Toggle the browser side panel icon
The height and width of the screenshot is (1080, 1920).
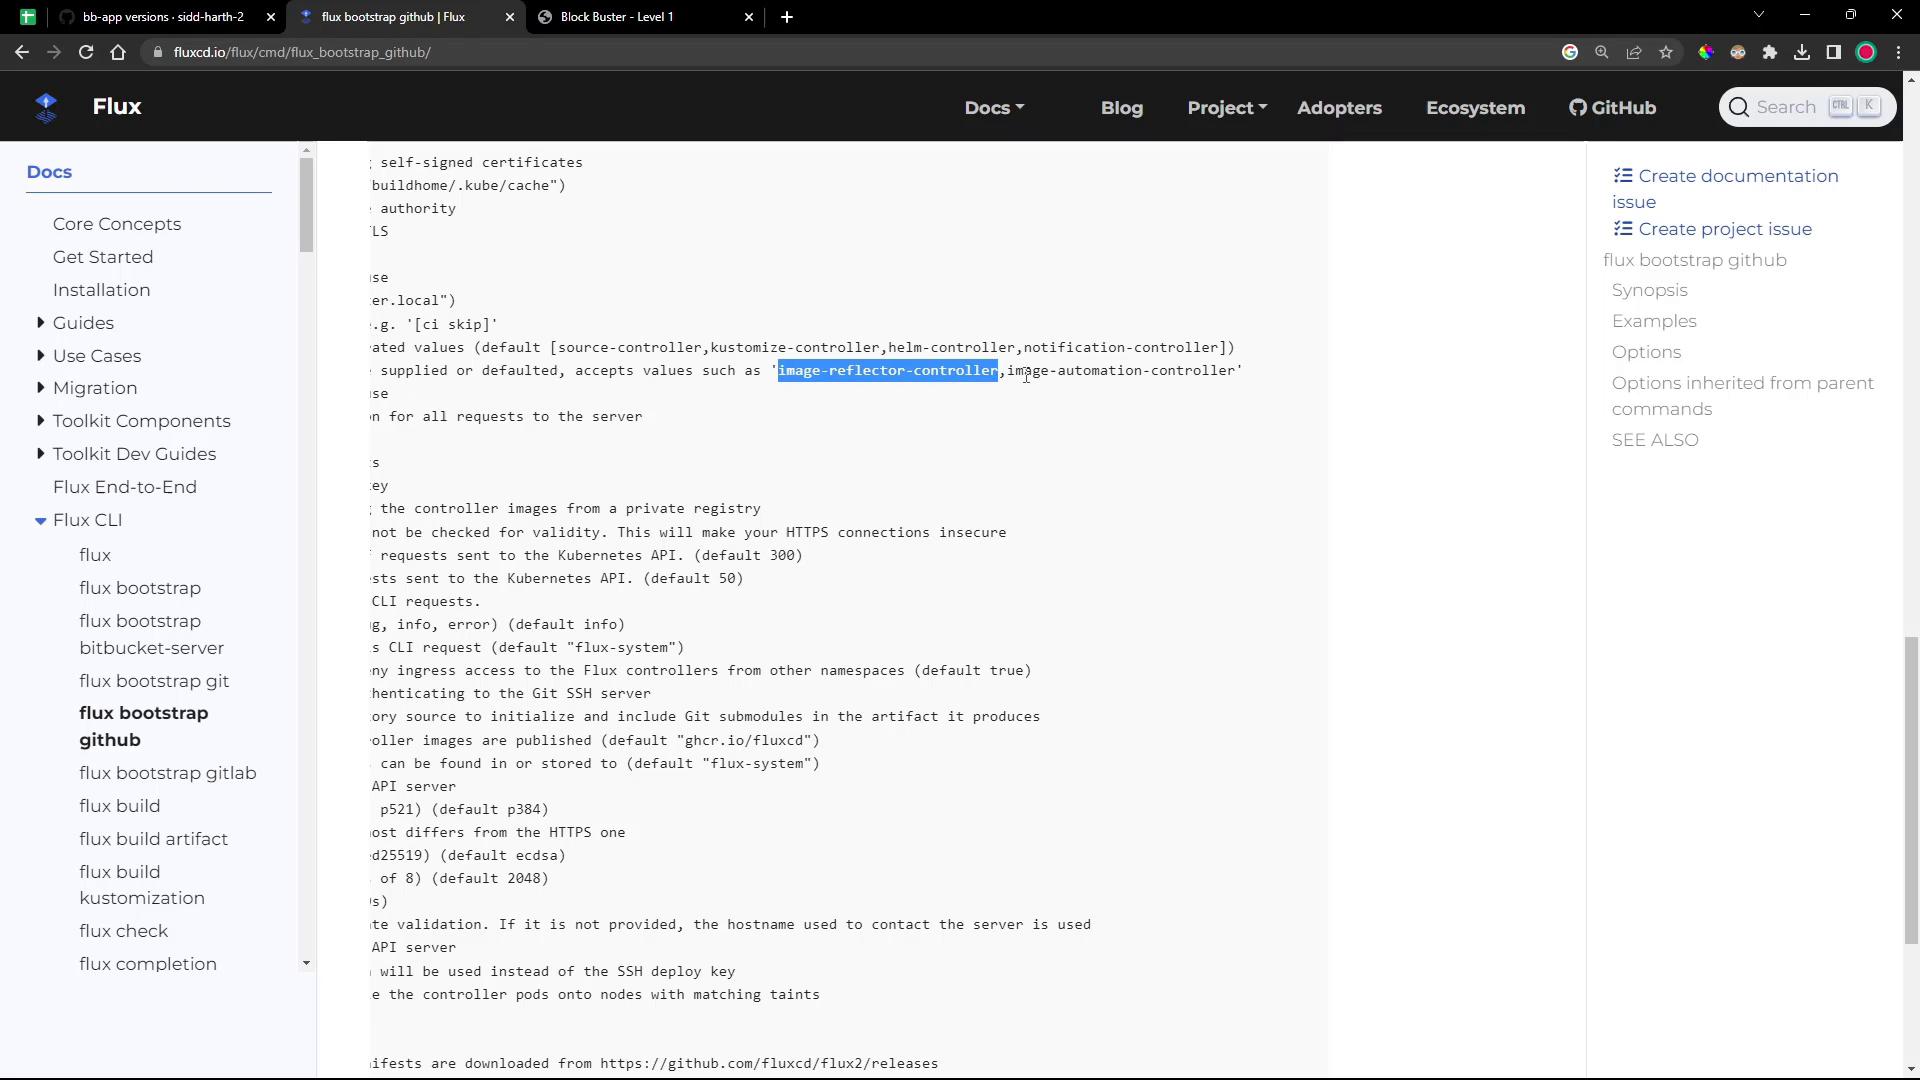click(x=1834, y=52)
